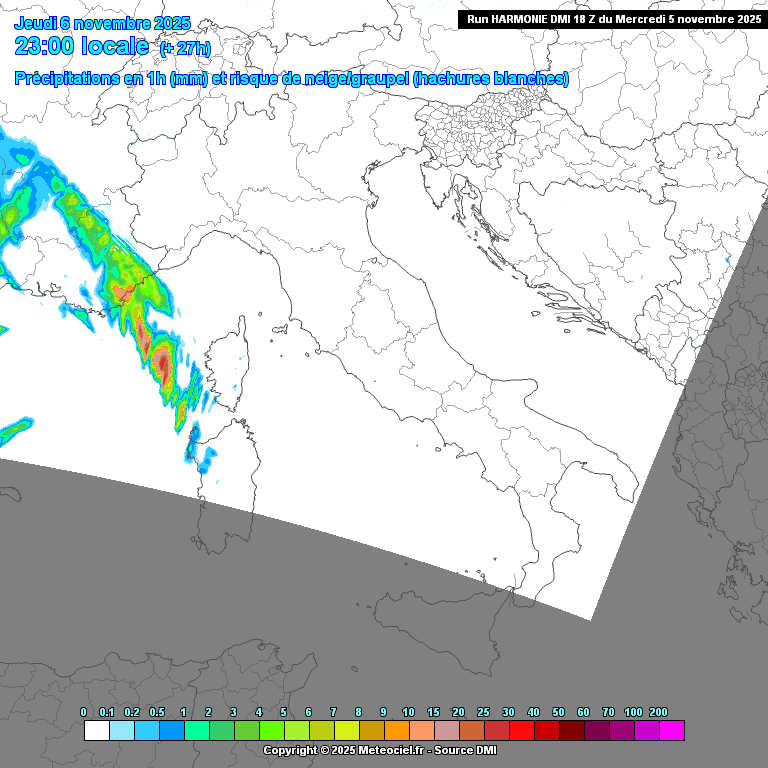Click the blue 0.5 mm legend swatch
The image size is (768, 768).
[x=172, y=731]
